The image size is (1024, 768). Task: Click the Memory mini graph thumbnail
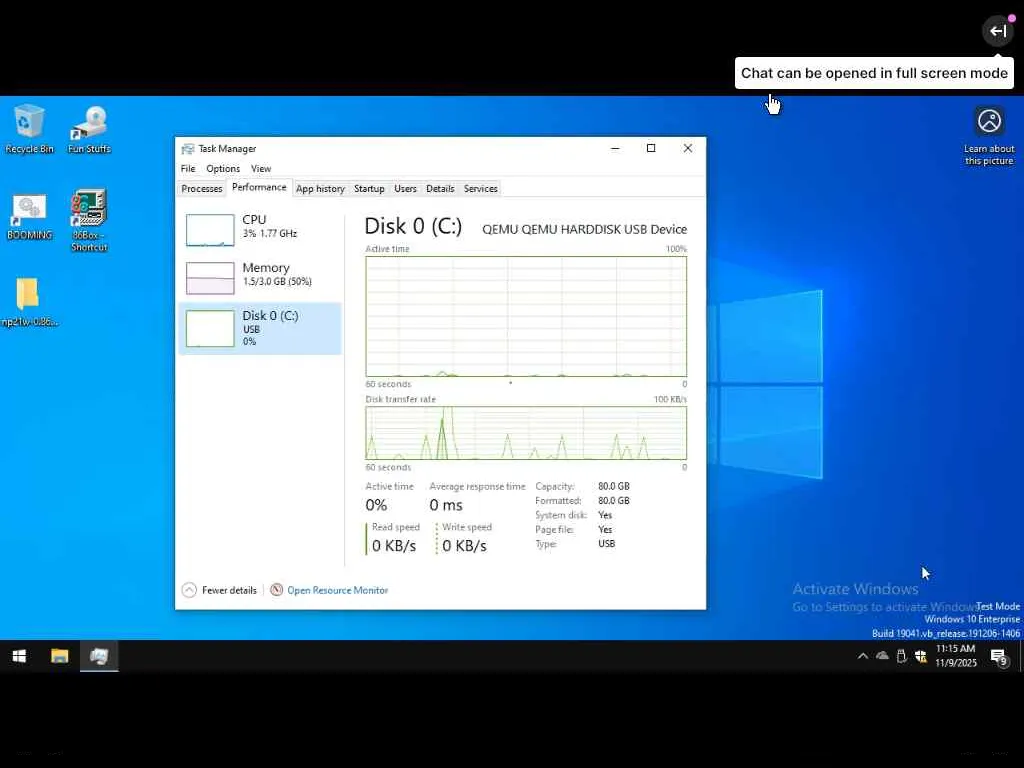pos(210,278)
